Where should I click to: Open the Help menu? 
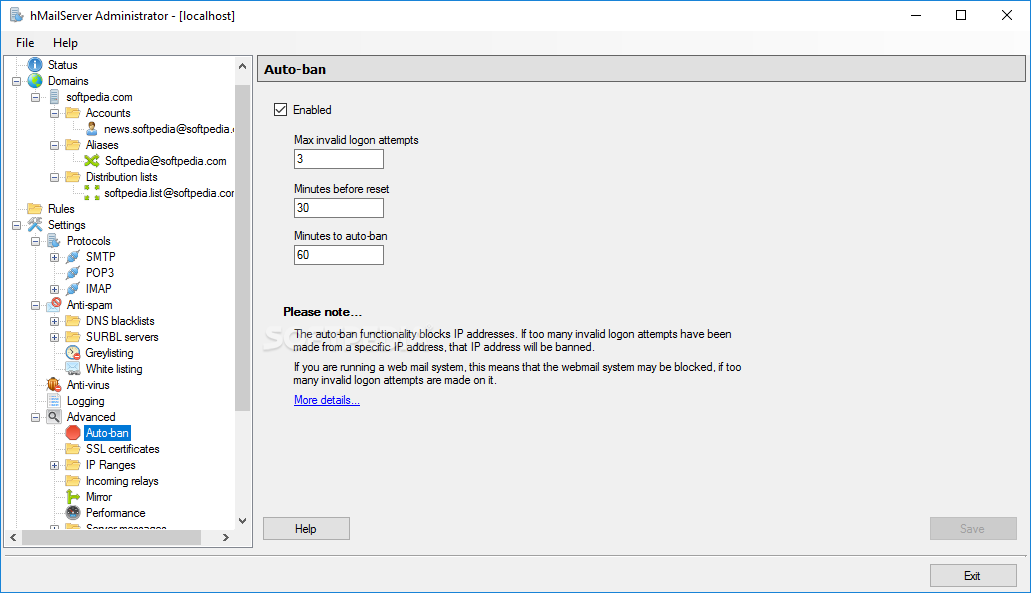click(65, 43)
